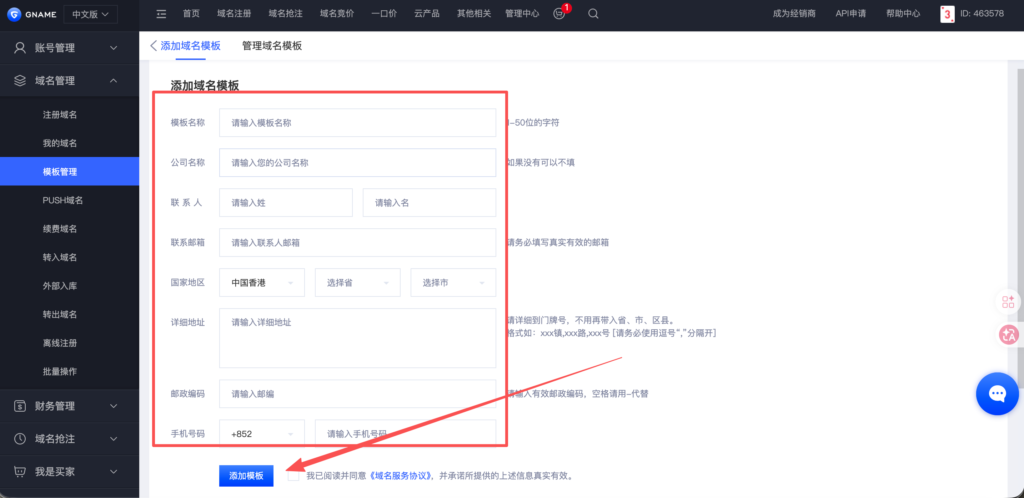Toggle the sidebar collapse icon
1024x498 pixels.
click(161, 14)
